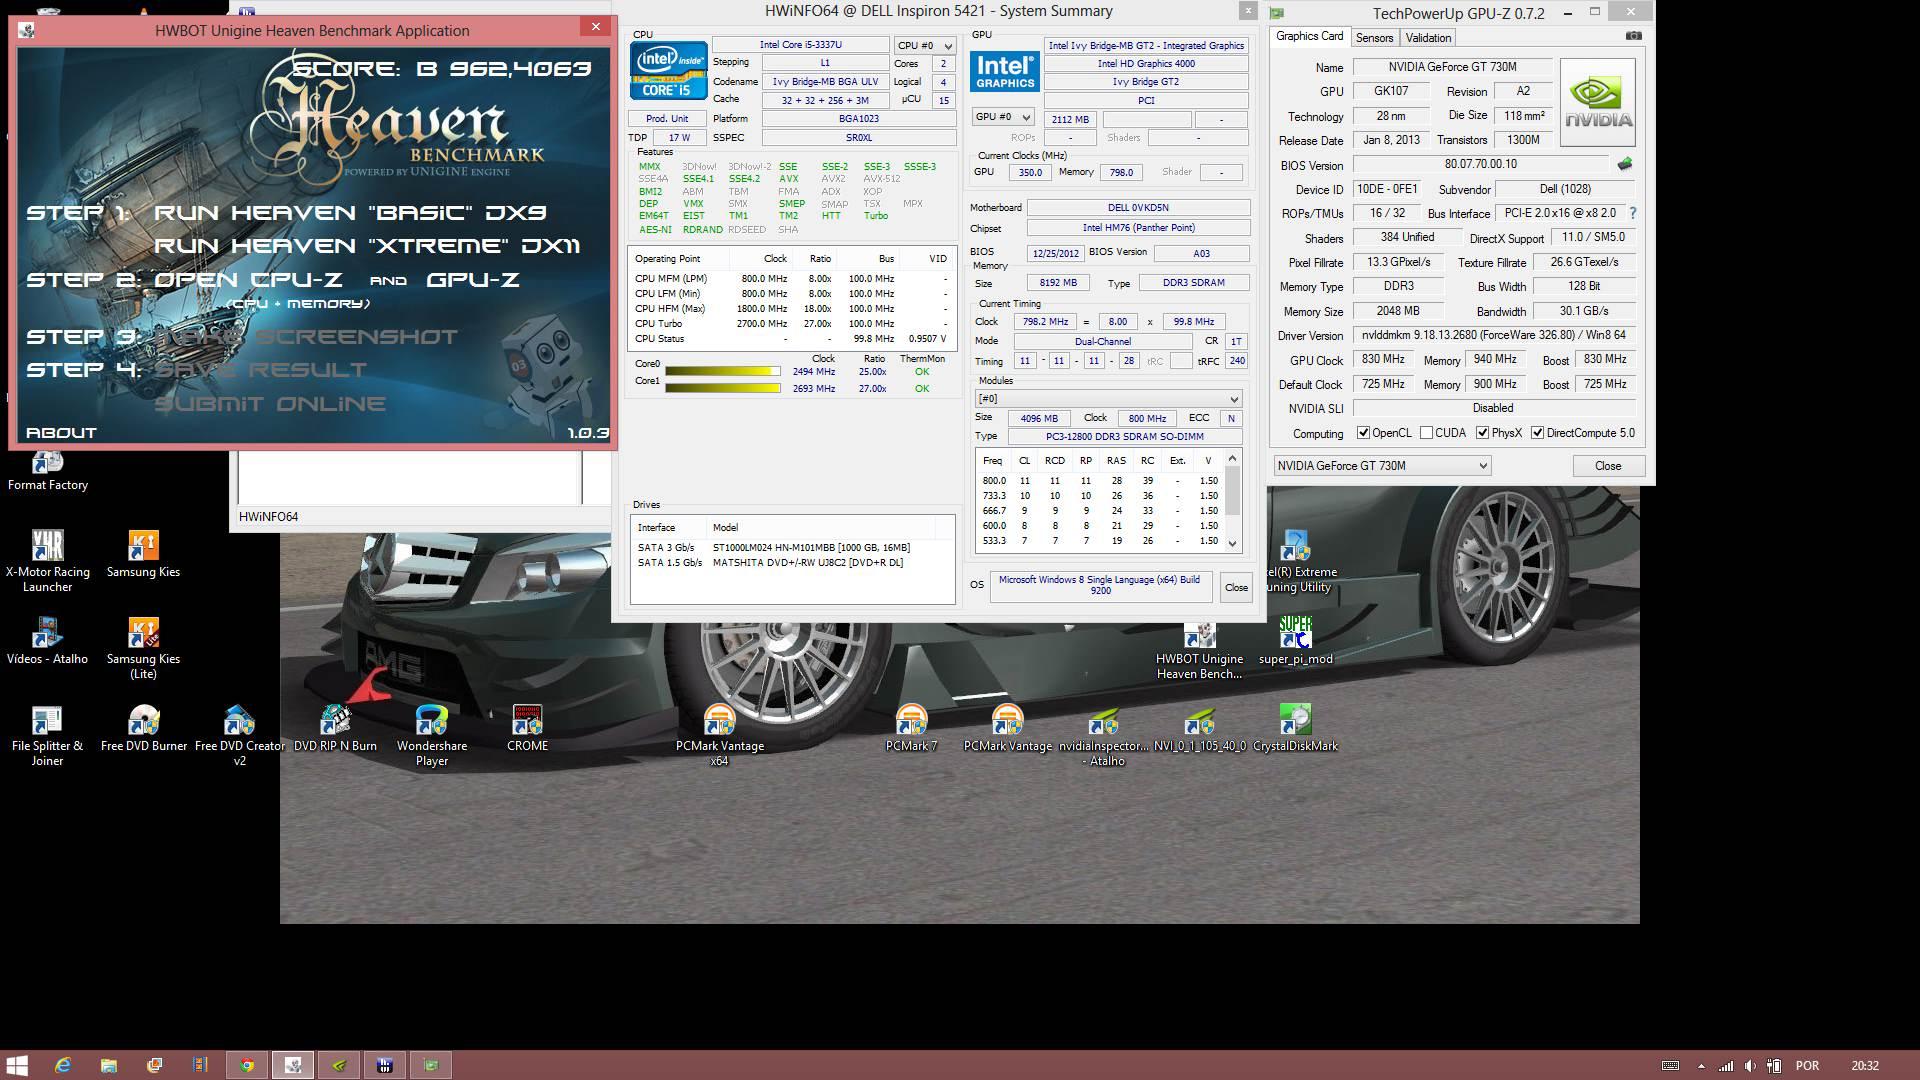The height and width of the screenshot is (1080, 1920).
Task: Open CPU #0 selector dropdown
Action: click(924, 46)
